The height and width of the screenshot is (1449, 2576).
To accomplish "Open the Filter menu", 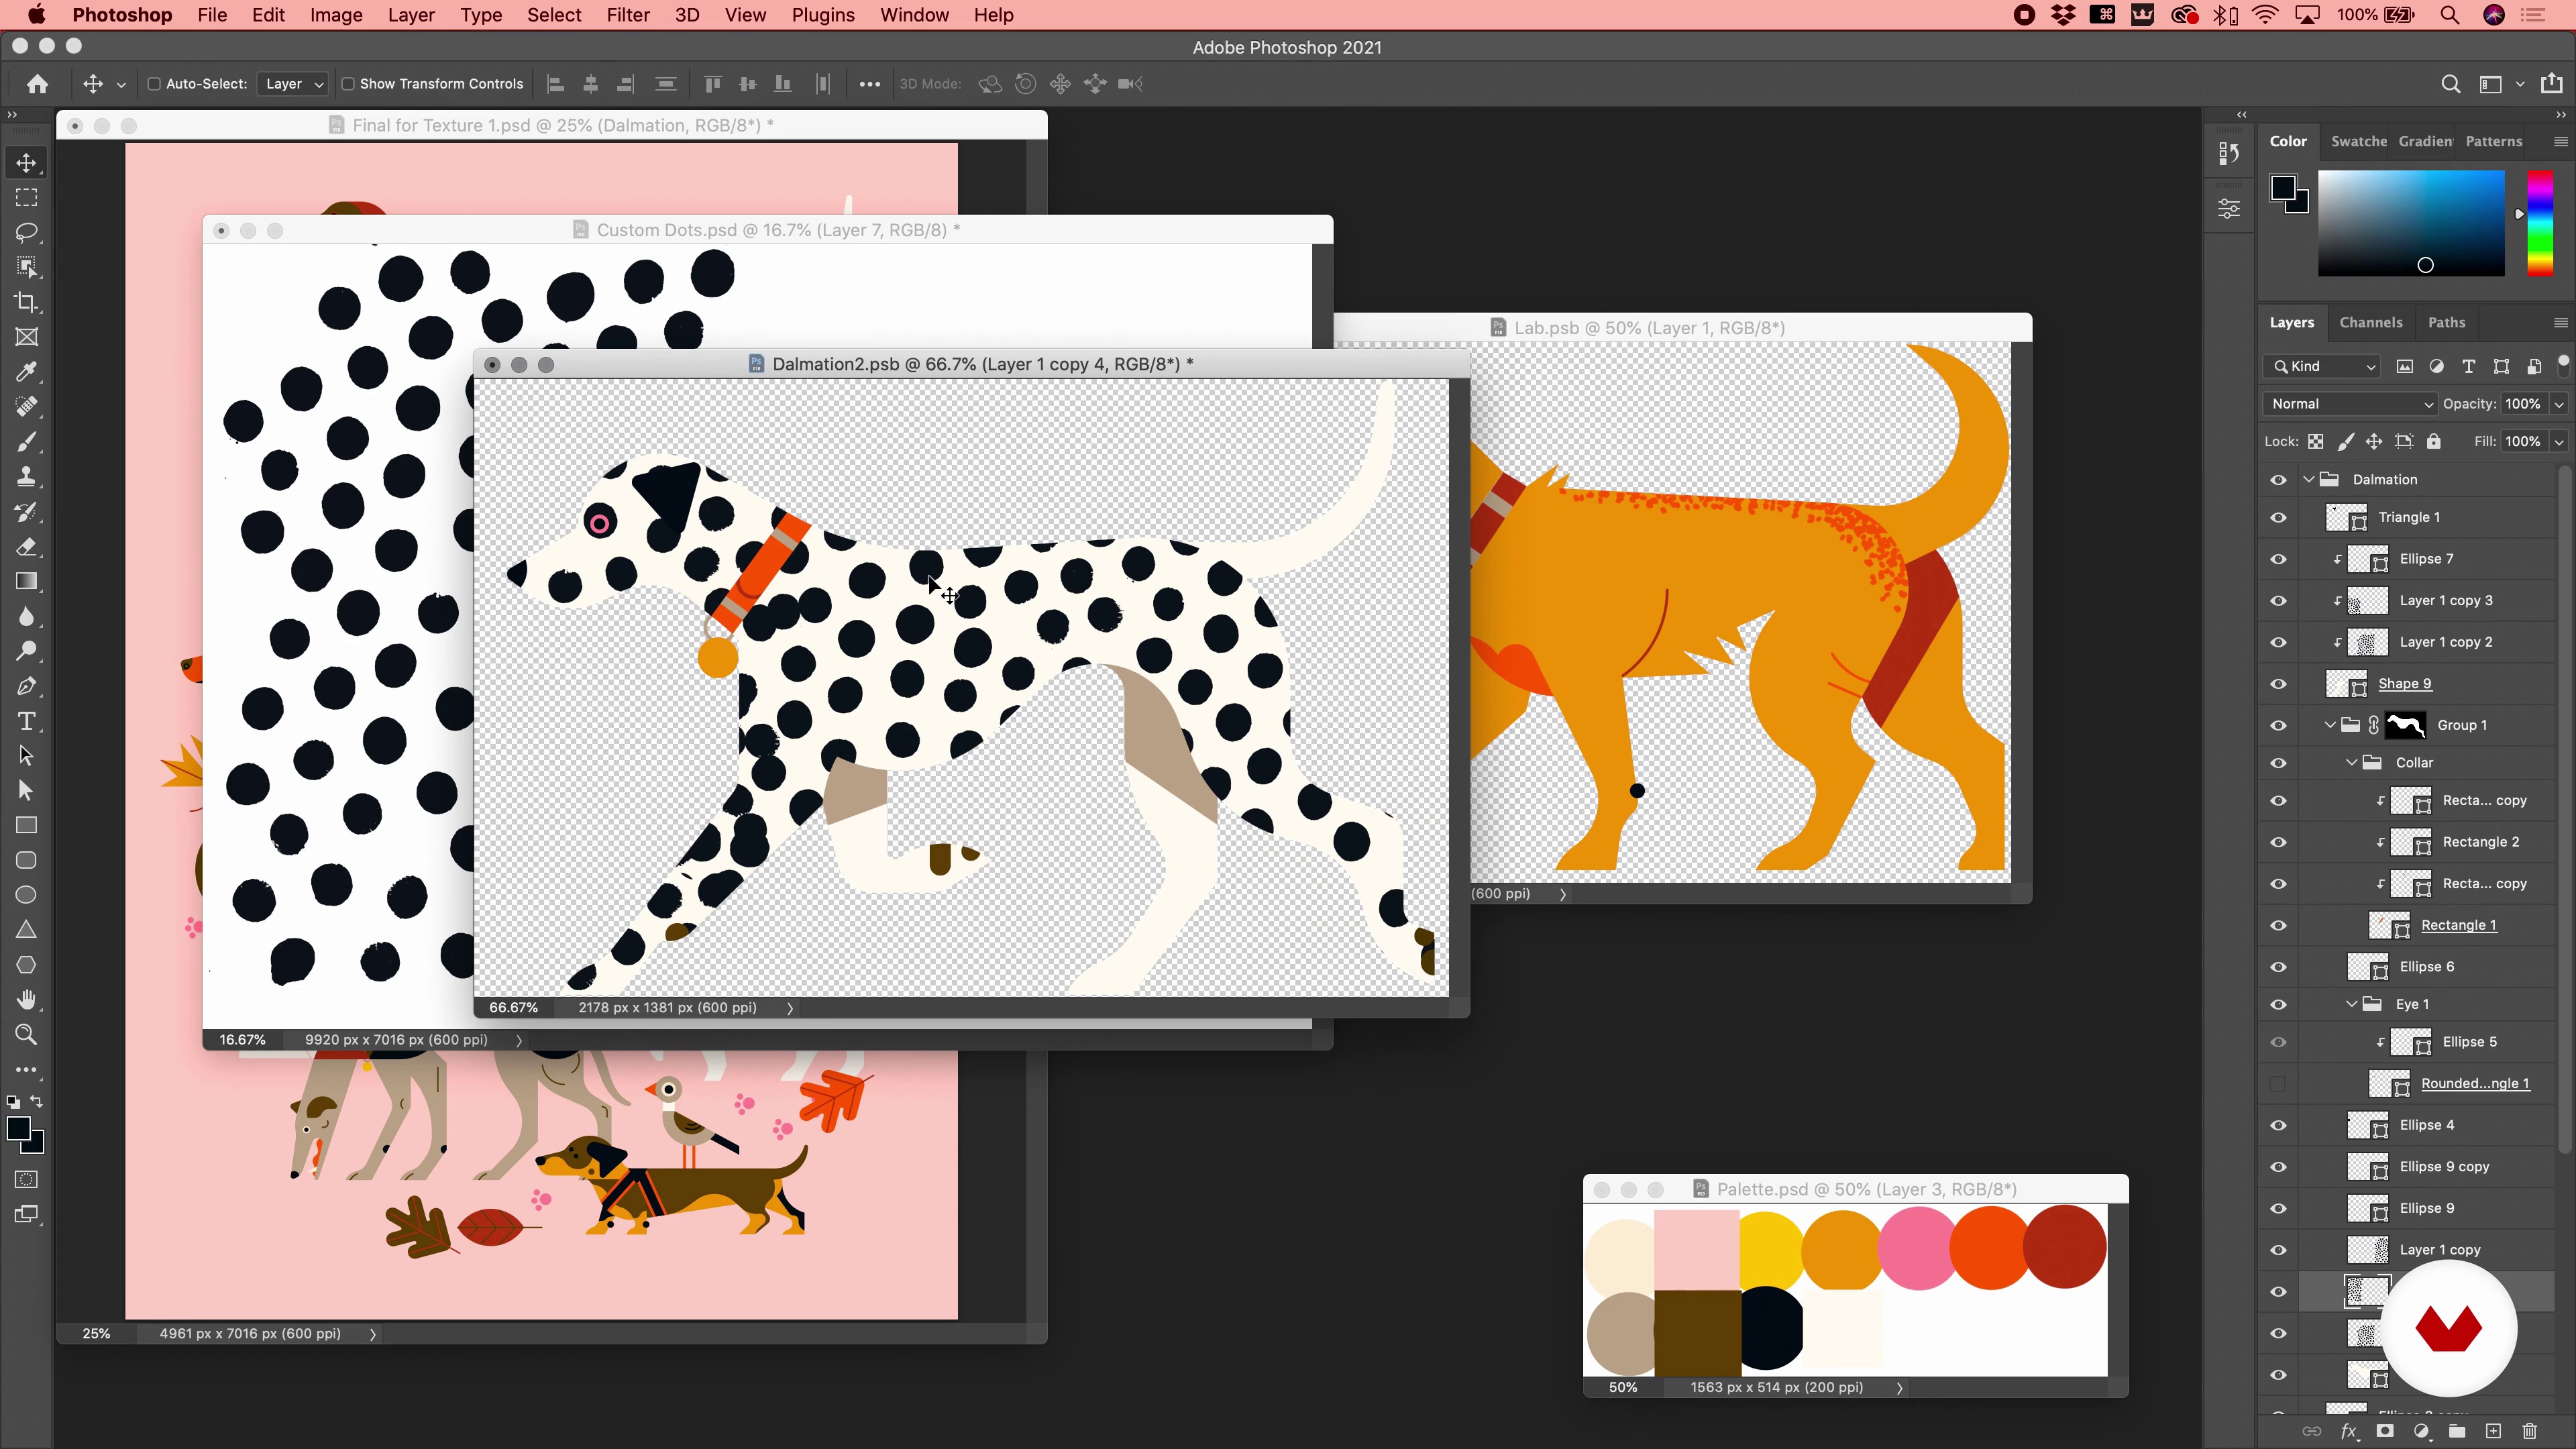I will pos(628,15).
